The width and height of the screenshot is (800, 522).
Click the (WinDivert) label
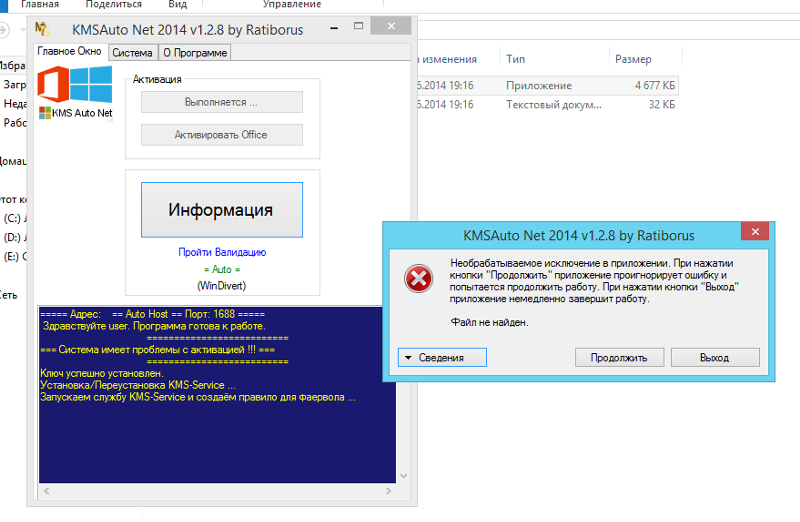tap(222, 285)
